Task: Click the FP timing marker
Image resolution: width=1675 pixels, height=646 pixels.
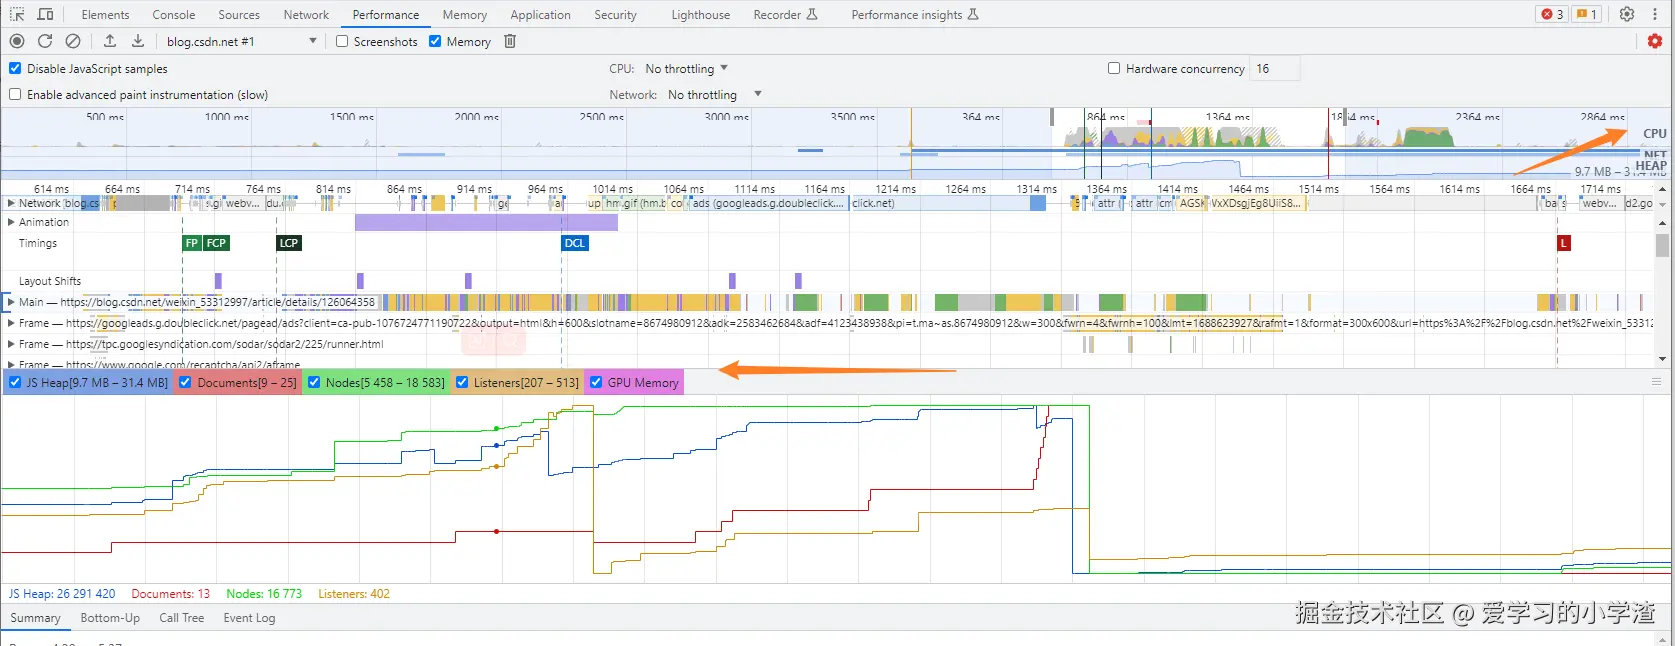Action: tap(192, 243)
